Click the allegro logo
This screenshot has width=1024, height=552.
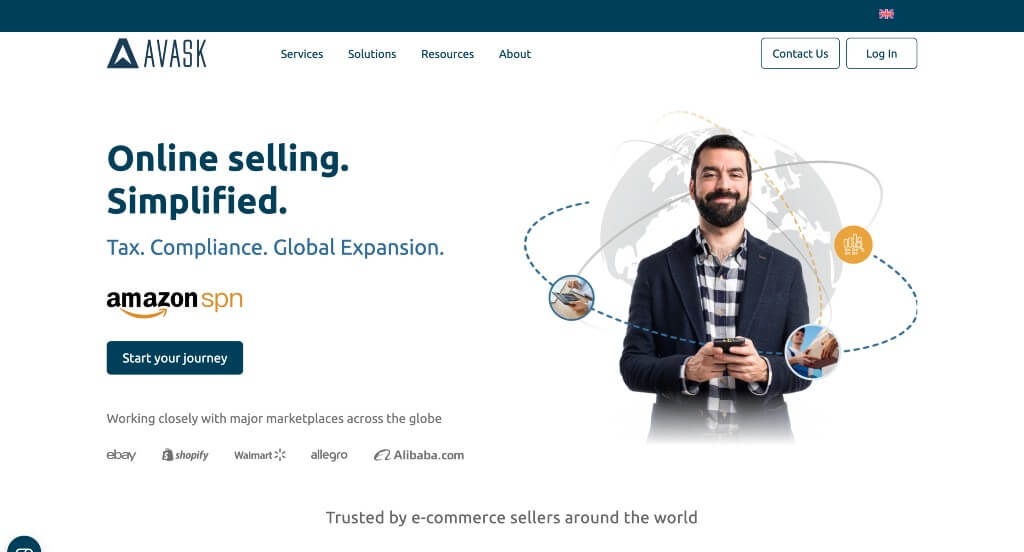tap(329, 455)
